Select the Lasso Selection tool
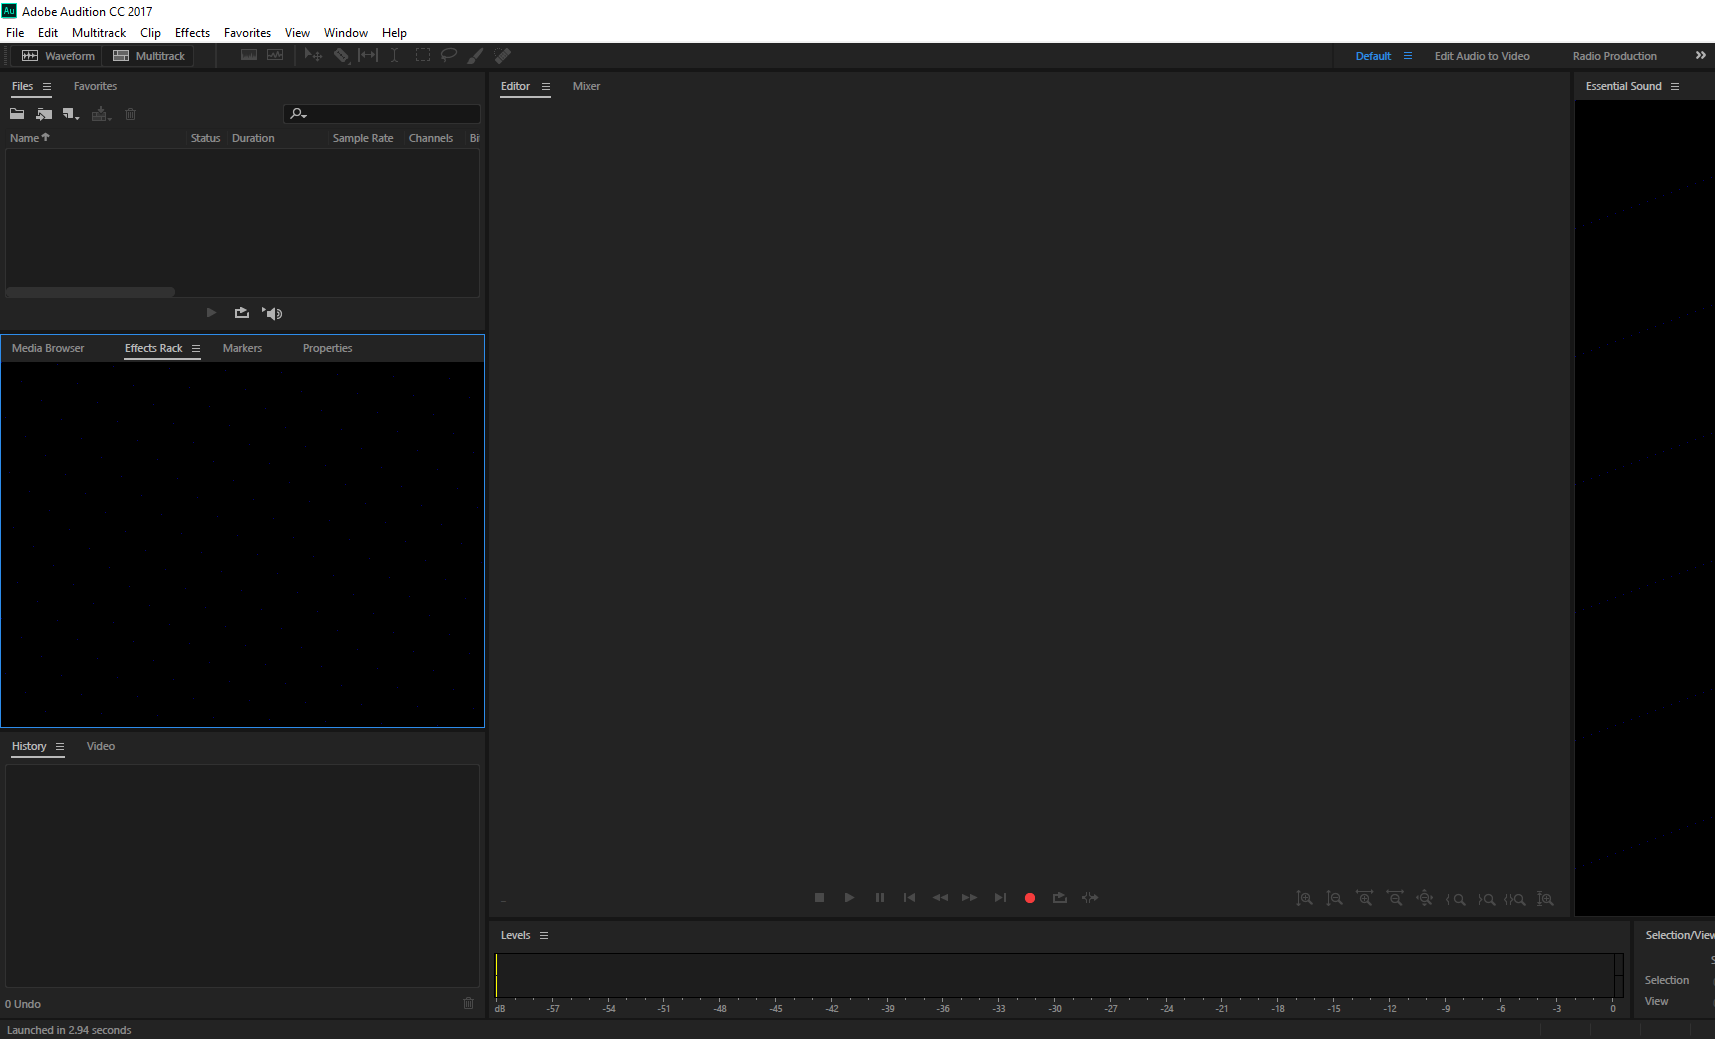 [x=448, y=55]
